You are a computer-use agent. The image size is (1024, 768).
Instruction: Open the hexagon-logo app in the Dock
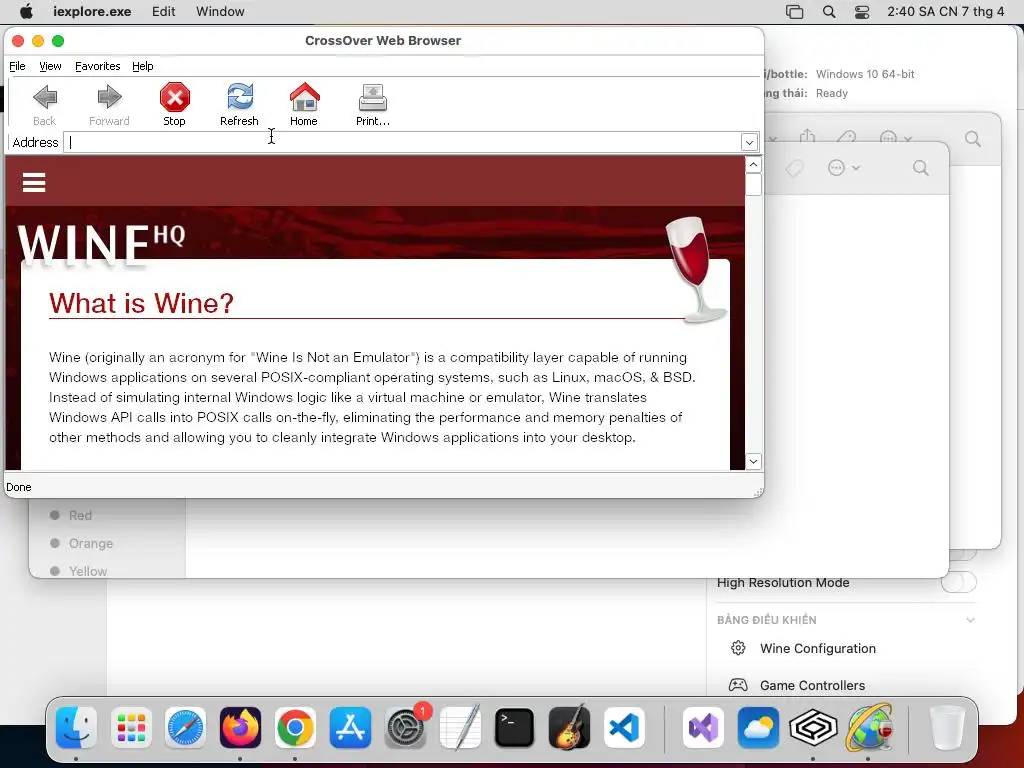click(813, 728)
